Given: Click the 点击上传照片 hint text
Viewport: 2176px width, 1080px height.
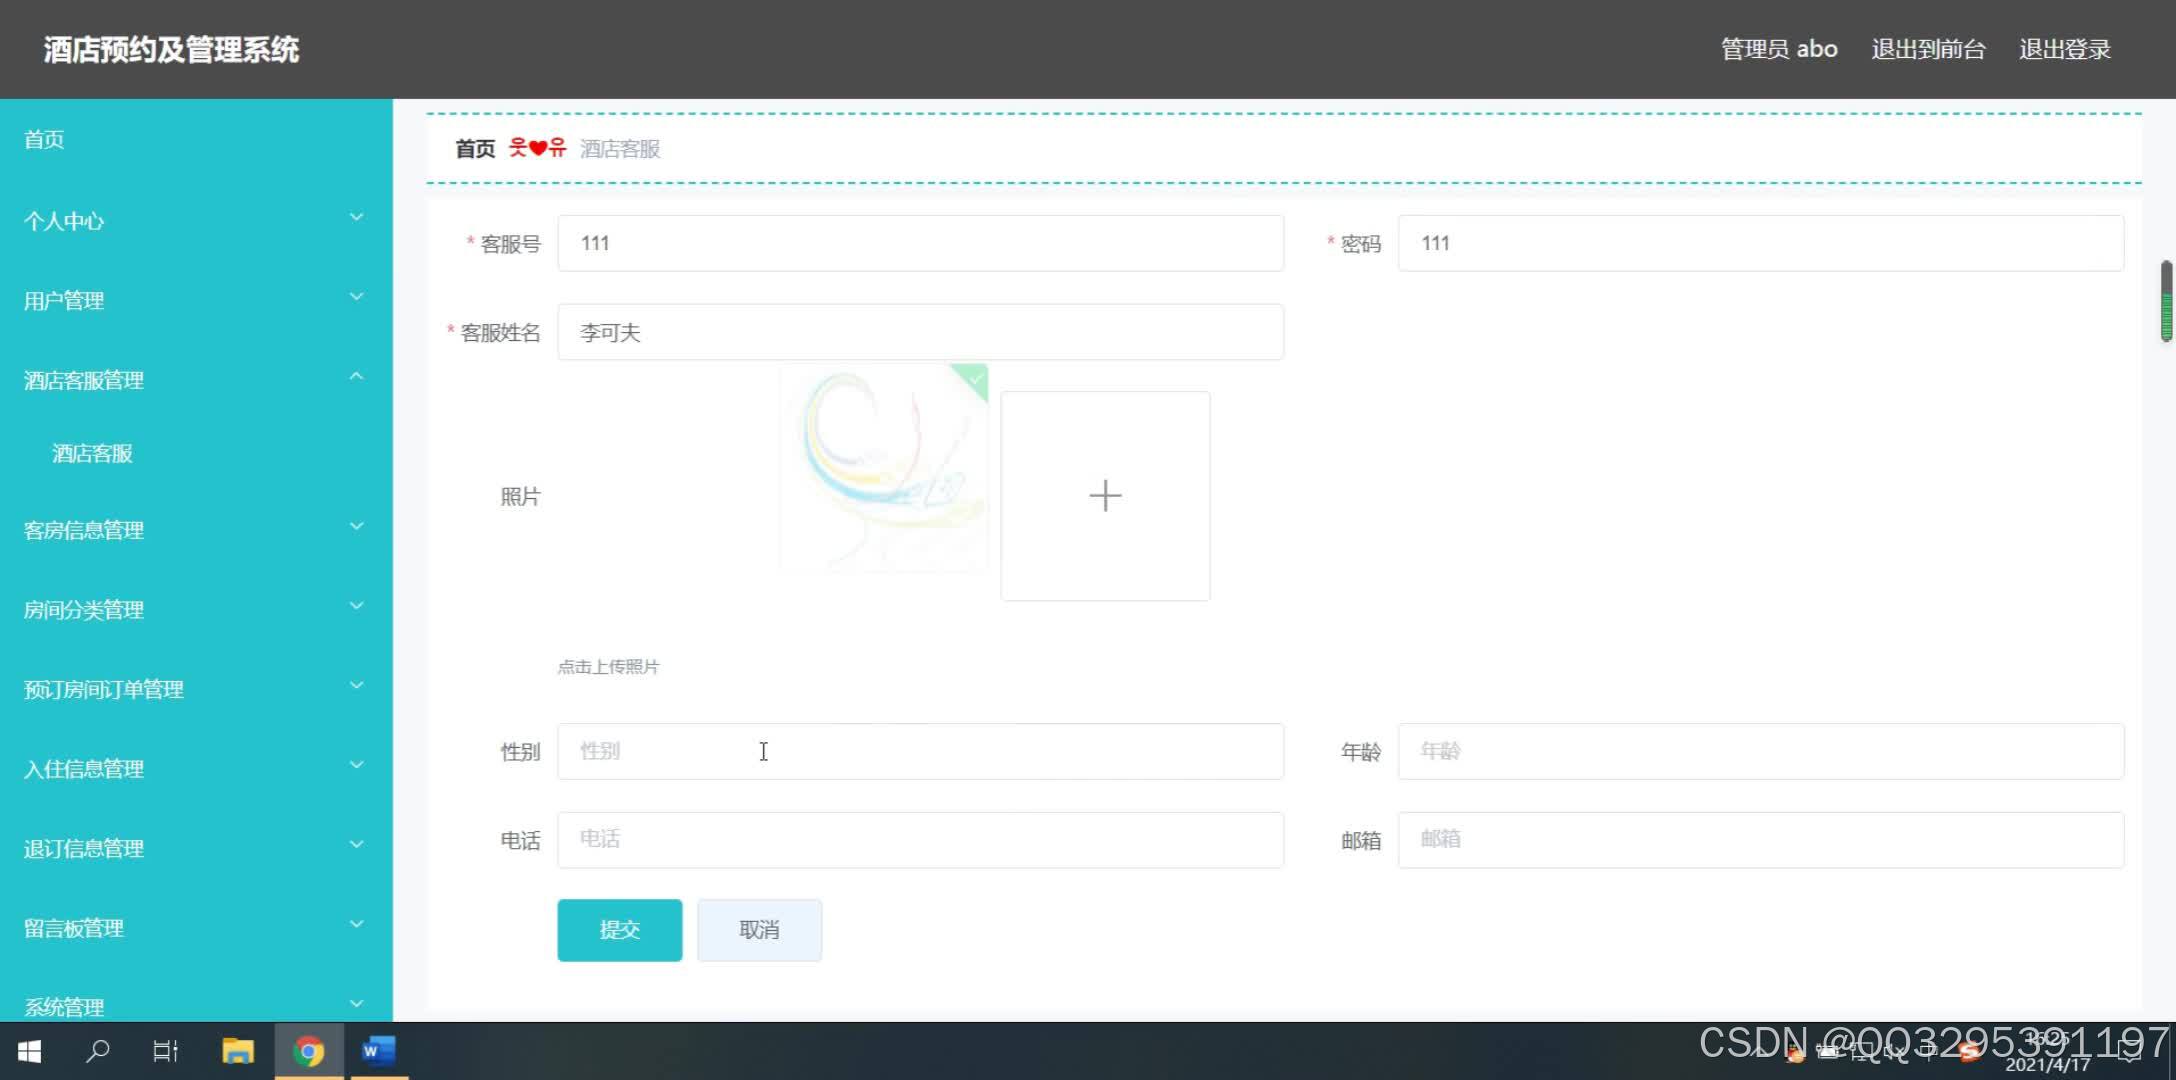Looking at the screenshot, I should coord(608,667).
